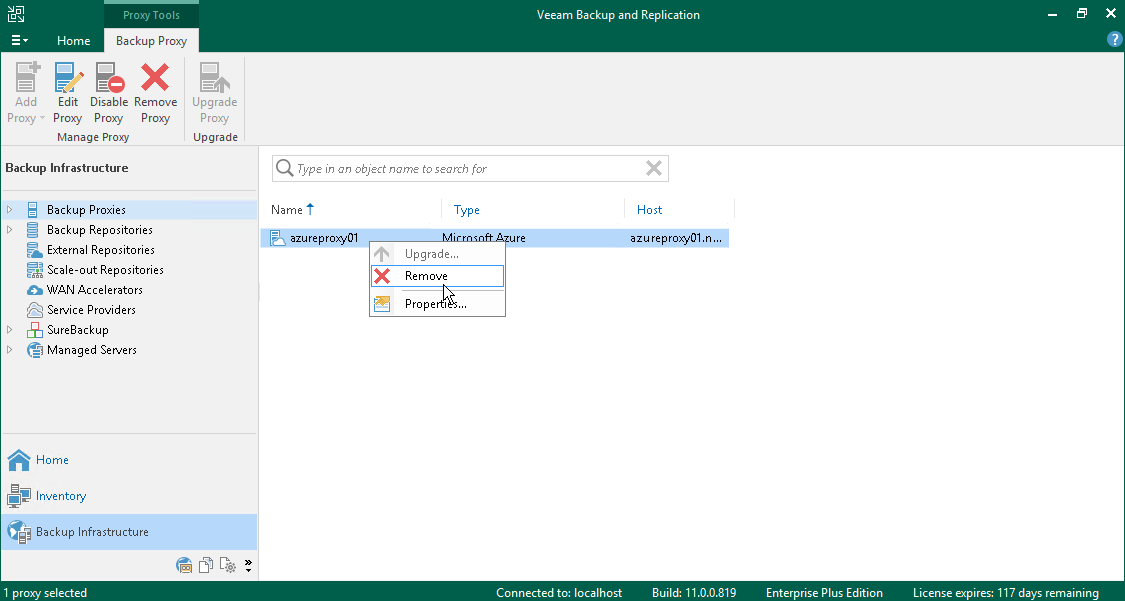This screenshot has height=601, width=1125.
Task: Click the tape infrastructure globe icon near status bar
Action: pyautogui.click(x=184, y=565)
